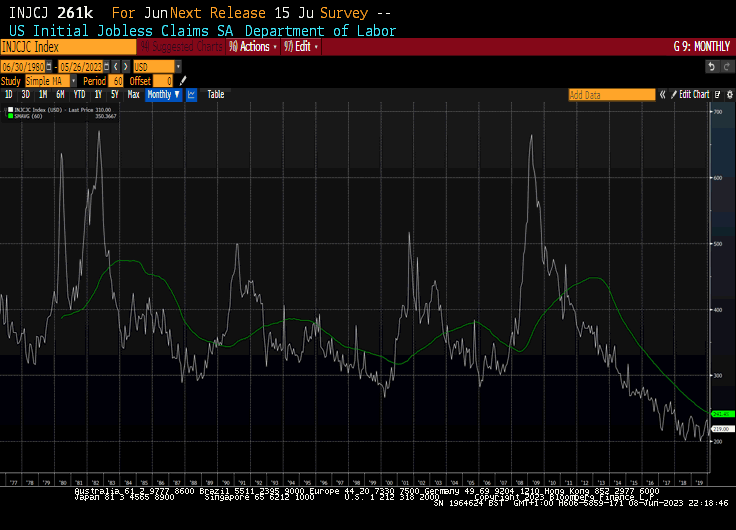Click the study edit pencil icon
736x530 pixels.
[183, 80]
